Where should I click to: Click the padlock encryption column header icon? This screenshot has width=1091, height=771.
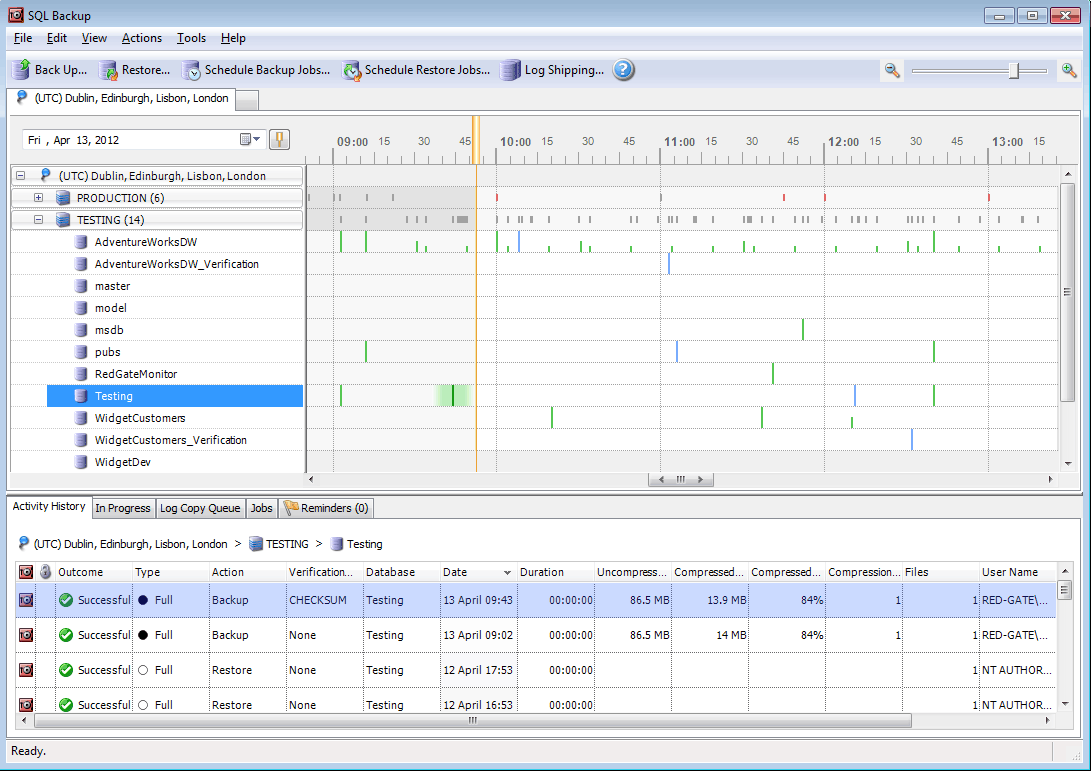click(45, 572)
